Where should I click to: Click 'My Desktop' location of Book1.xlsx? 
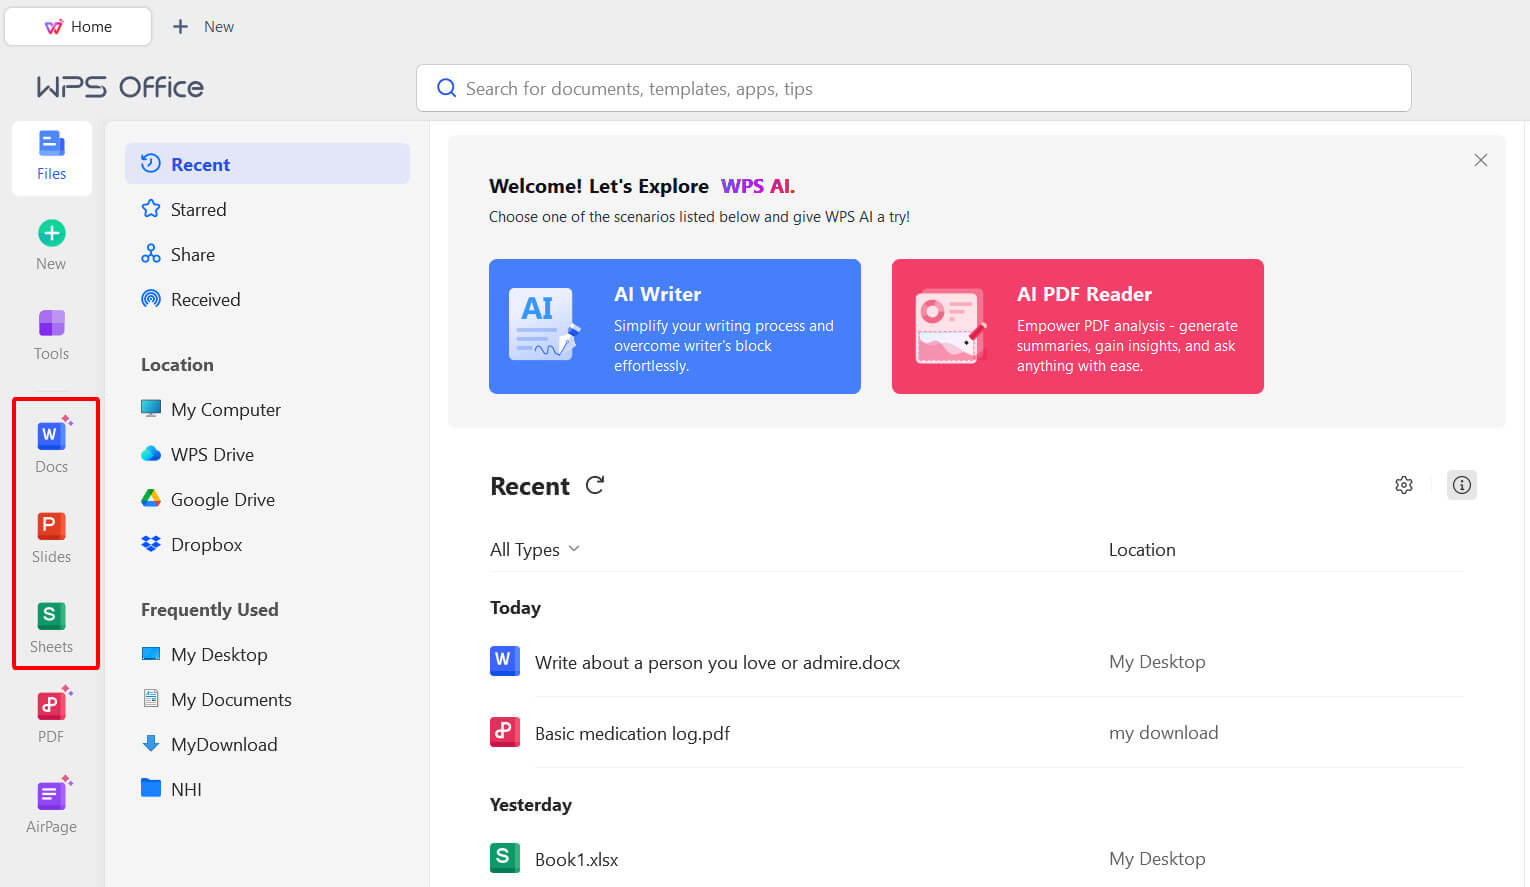(x=1157, y=859)
